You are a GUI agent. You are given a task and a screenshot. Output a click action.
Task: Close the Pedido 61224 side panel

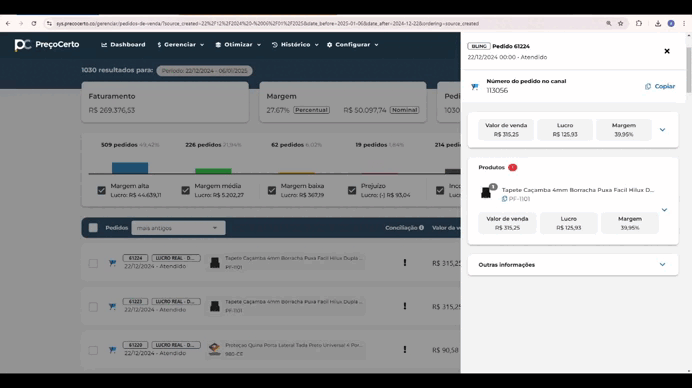pyautogui.click(x=667, y=51)
